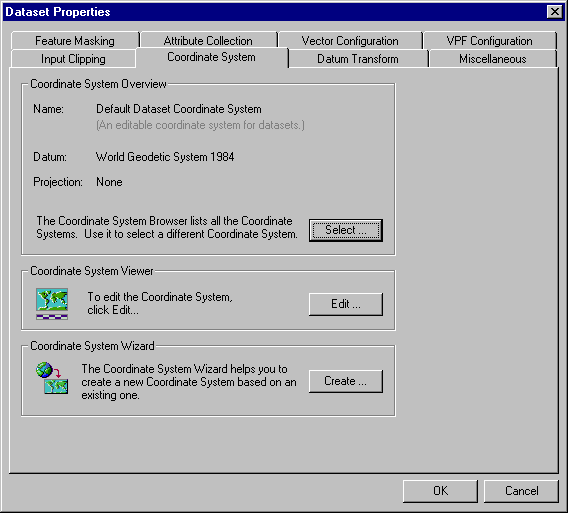Go to the VPF Configuration tab

pos(489,41)
